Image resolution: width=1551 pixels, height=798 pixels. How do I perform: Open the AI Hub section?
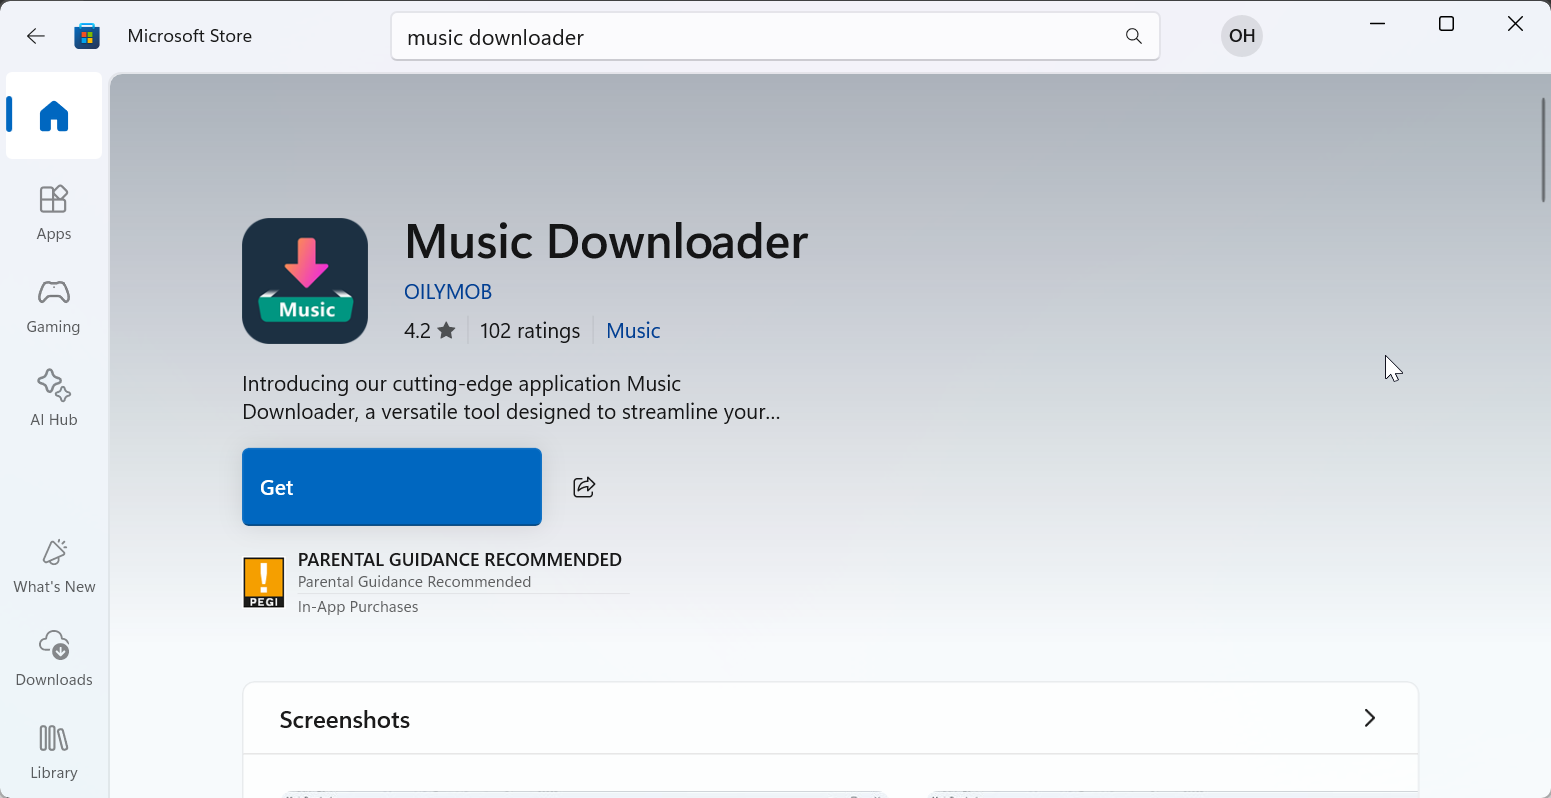[54, 398]
